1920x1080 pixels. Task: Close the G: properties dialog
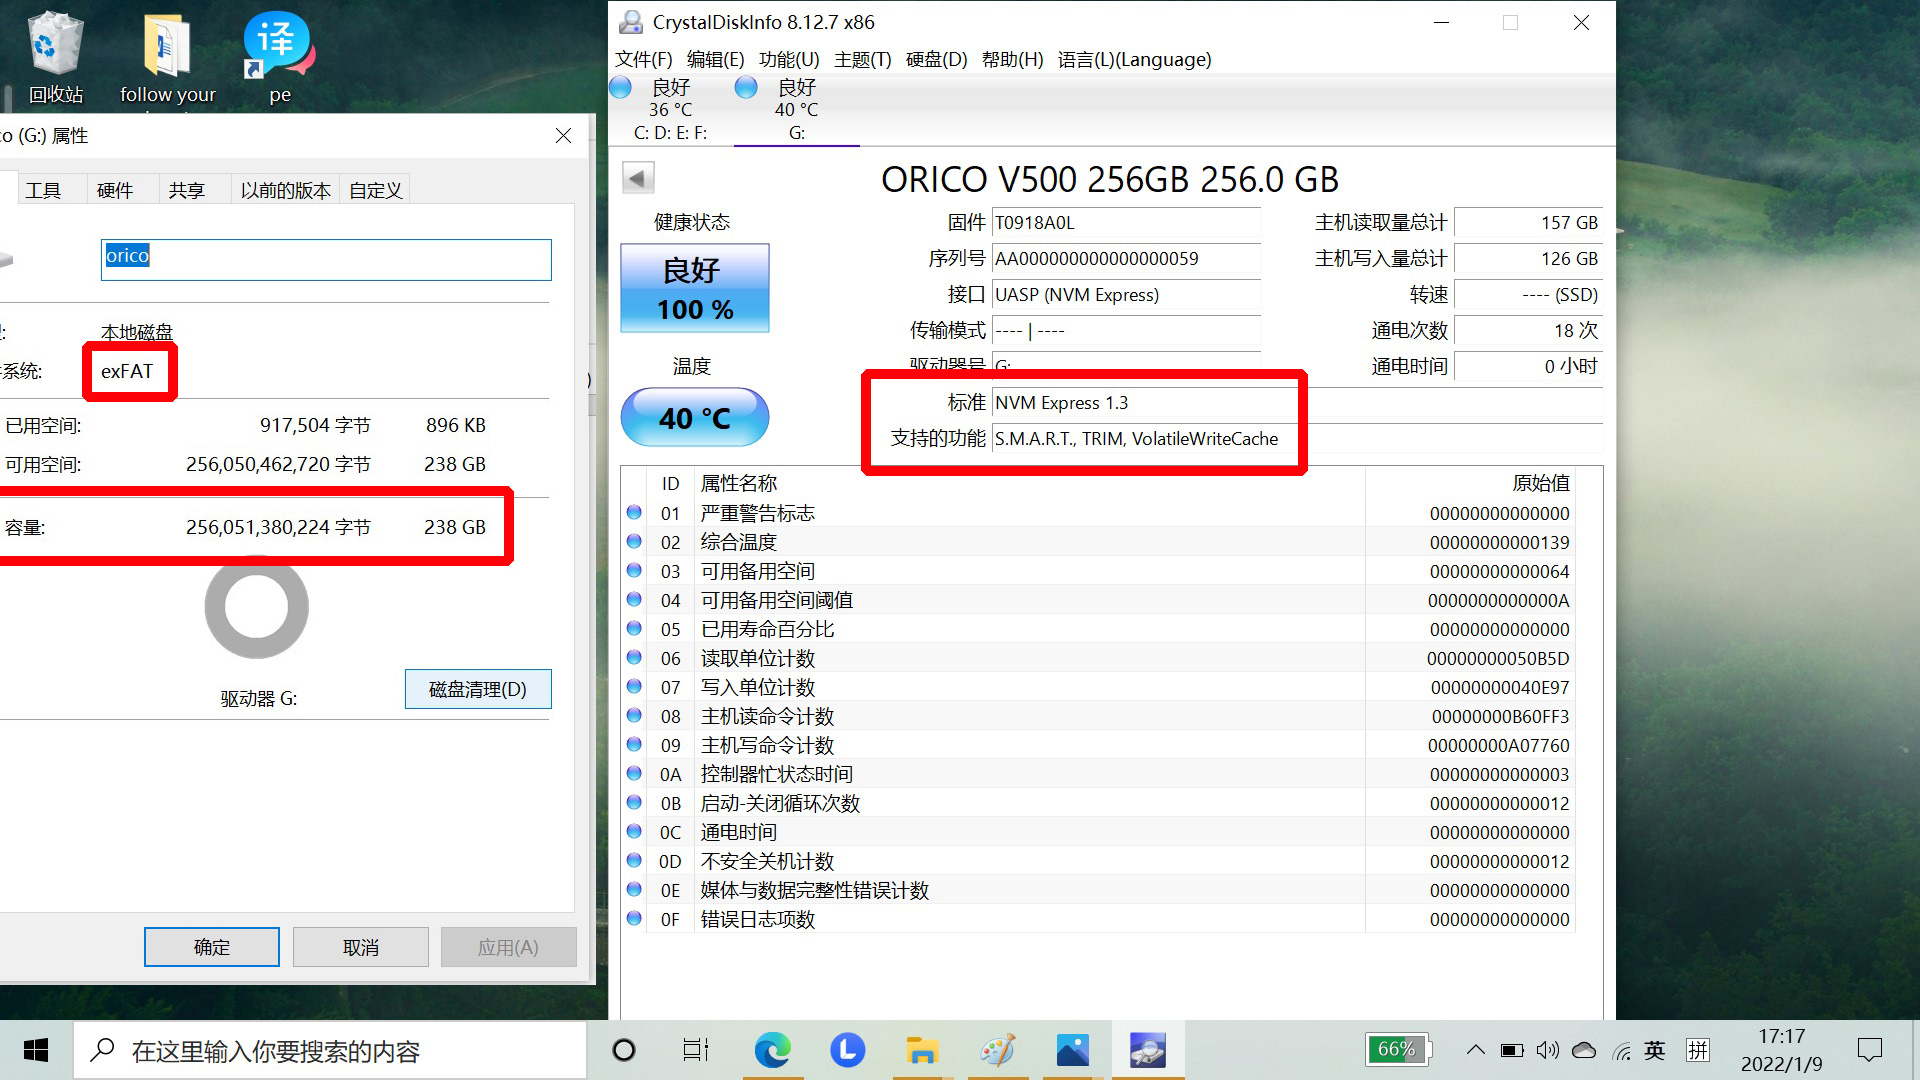[x=564, y=136]
